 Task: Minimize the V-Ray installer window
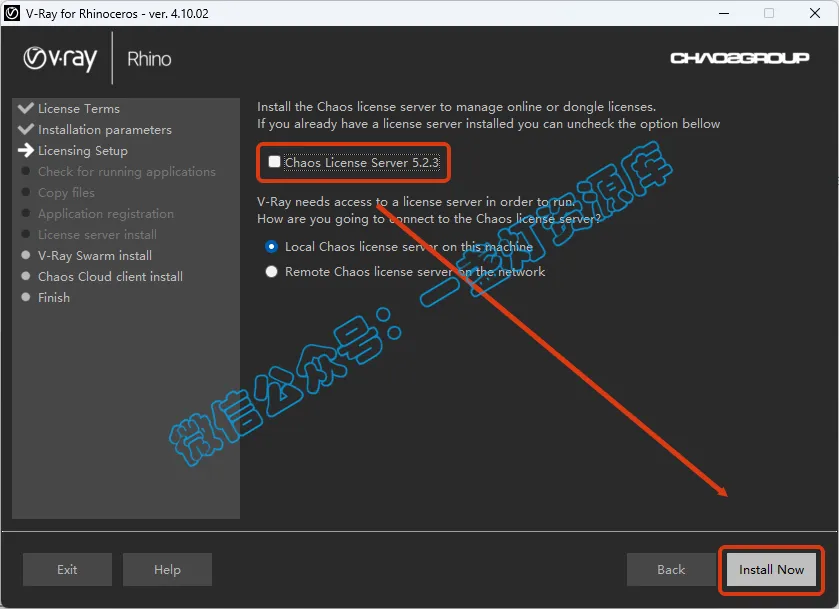coord(723,13)
